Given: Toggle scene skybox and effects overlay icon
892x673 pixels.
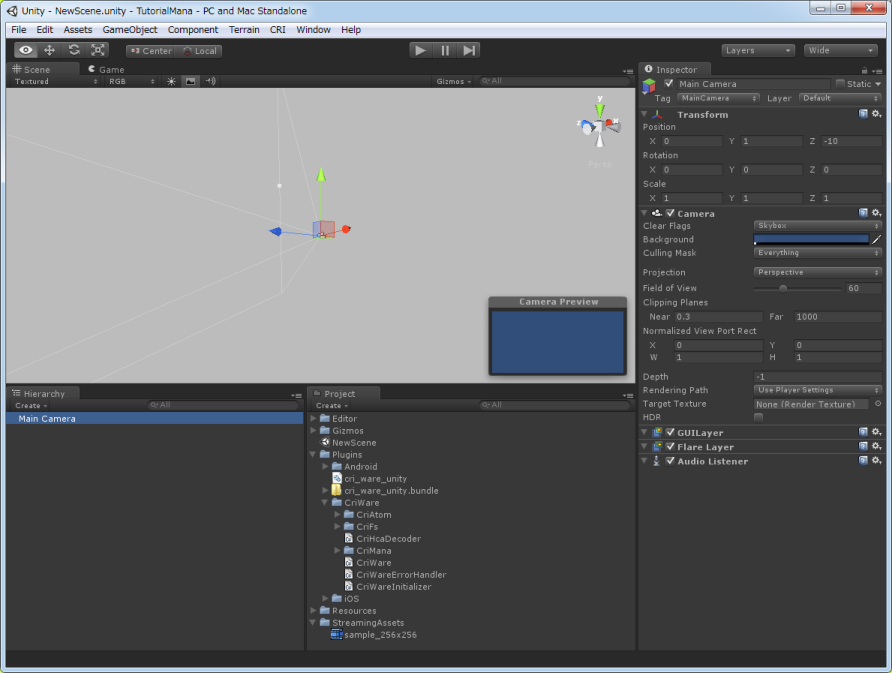Looking at the screenshot, I should coord(191,81).
